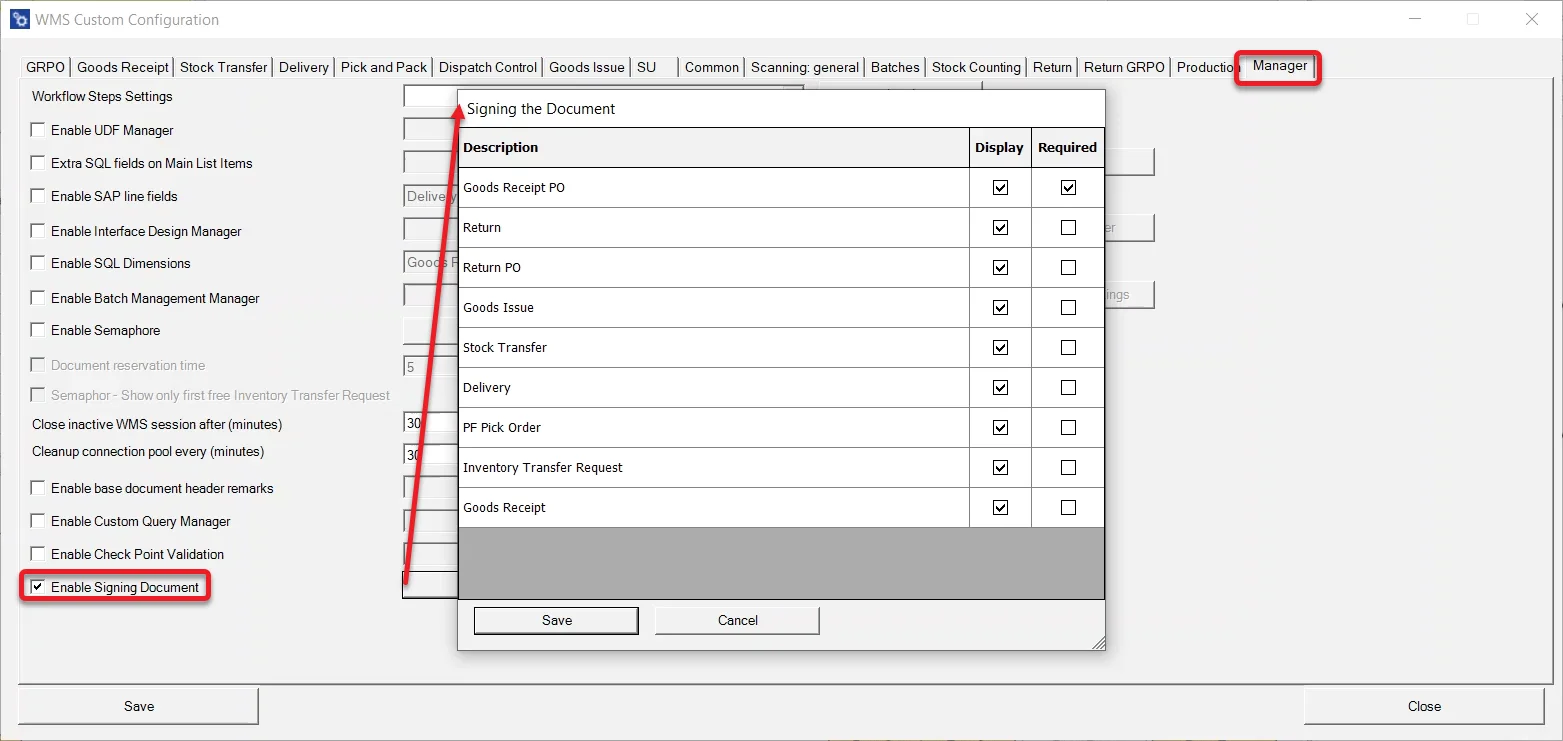Enable SAP line fields option
The height and width of the screenshot is (741, 1563).
click(x=38, y=196)
